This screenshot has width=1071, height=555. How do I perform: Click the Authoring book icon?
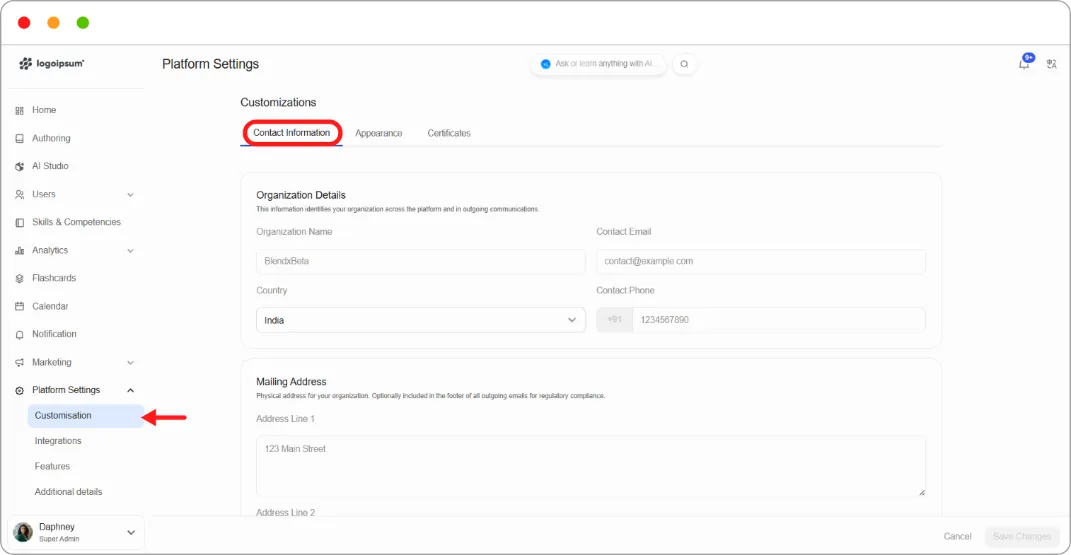pos(19,139)
